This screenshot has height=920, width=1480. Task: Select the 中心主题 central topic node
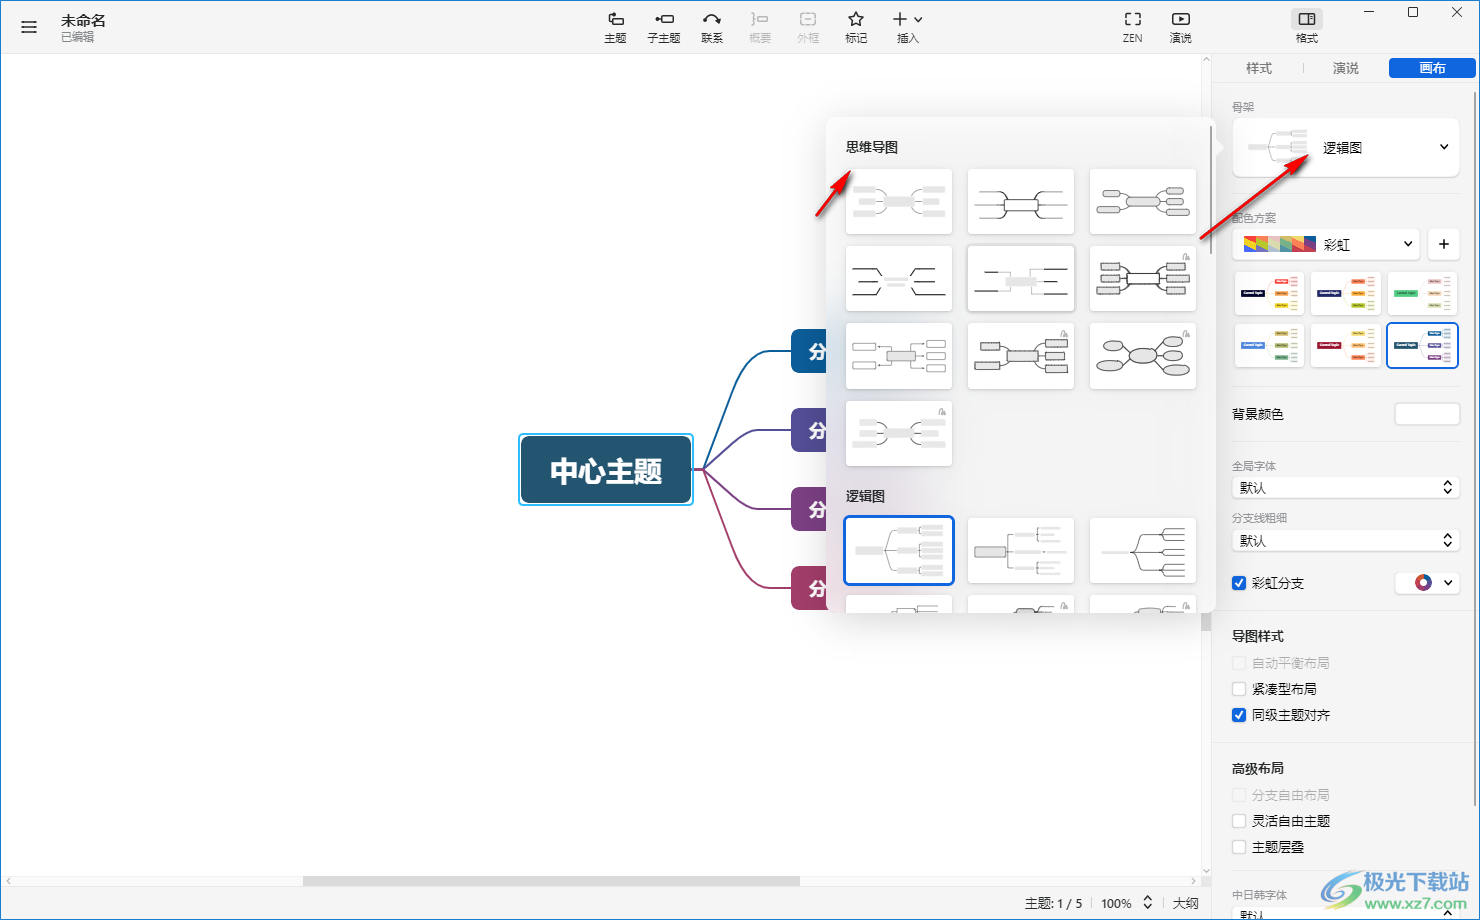coord(606,470)
